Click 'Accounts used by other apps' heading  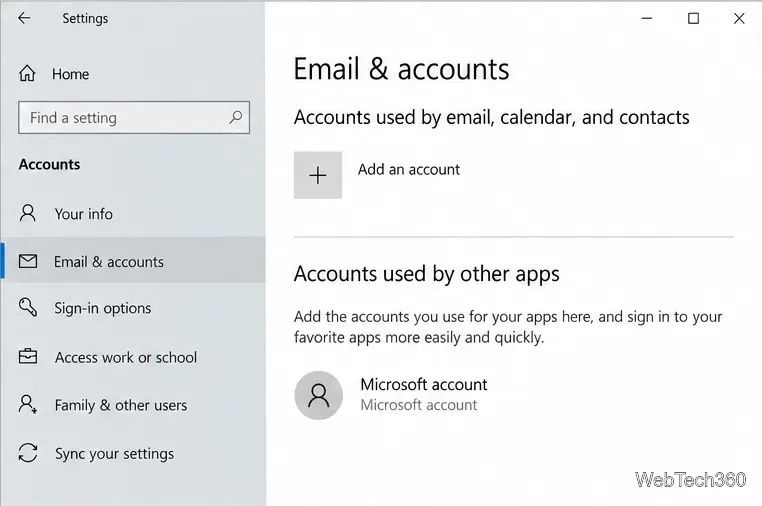click(x=427, y=274)
